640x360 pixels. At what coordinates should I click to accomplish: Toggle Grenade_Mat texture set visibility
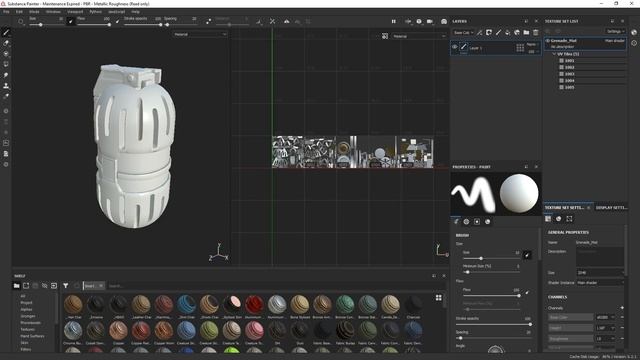548,41
